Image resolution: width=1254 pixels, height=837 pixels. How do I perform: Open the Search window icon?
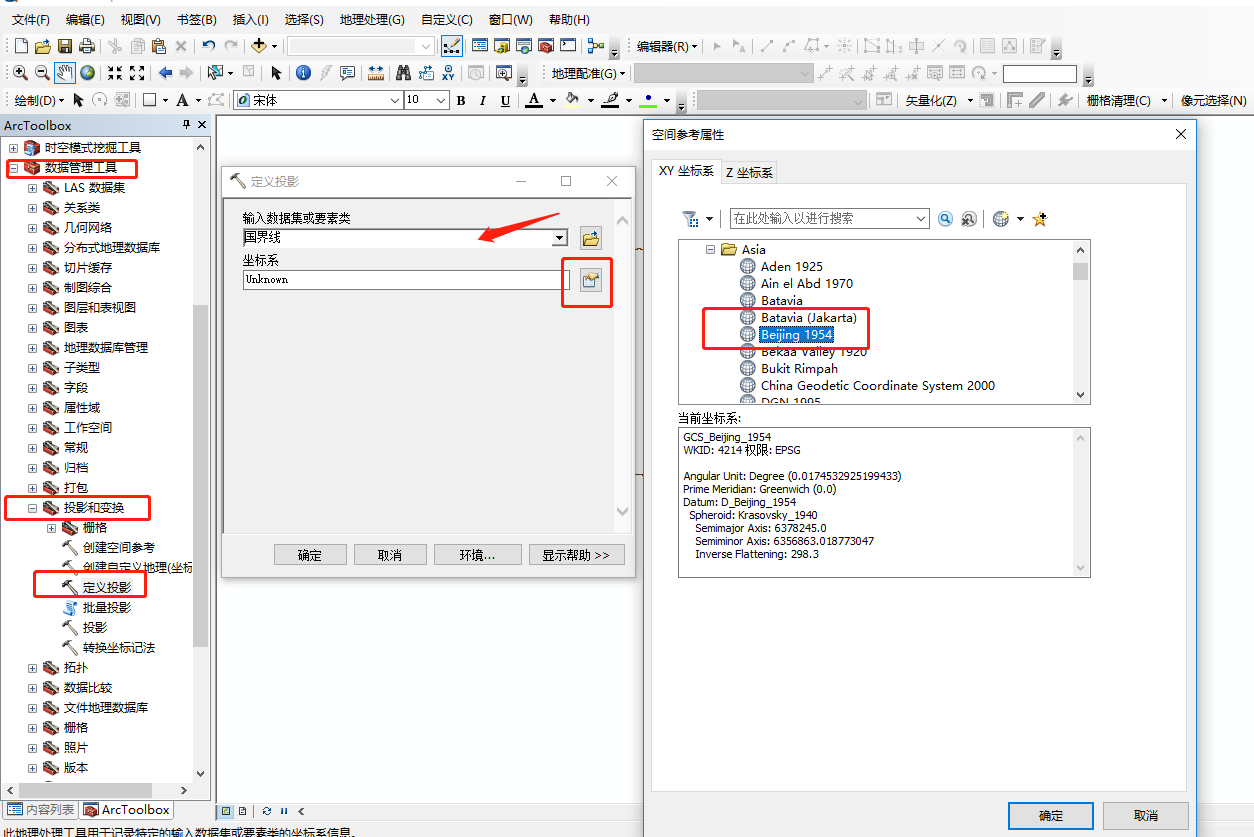(x=524, y=46)
